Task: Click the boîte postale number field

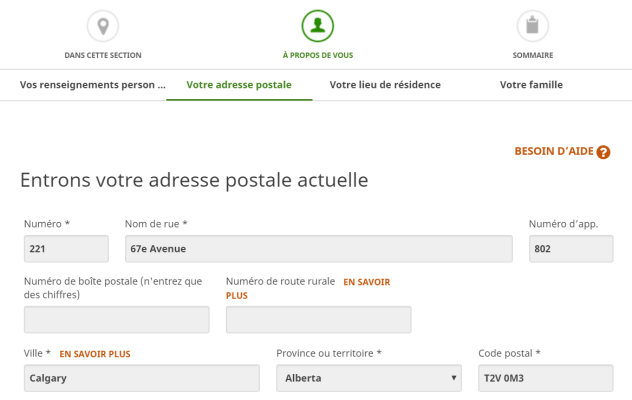Action: [116, 320]
